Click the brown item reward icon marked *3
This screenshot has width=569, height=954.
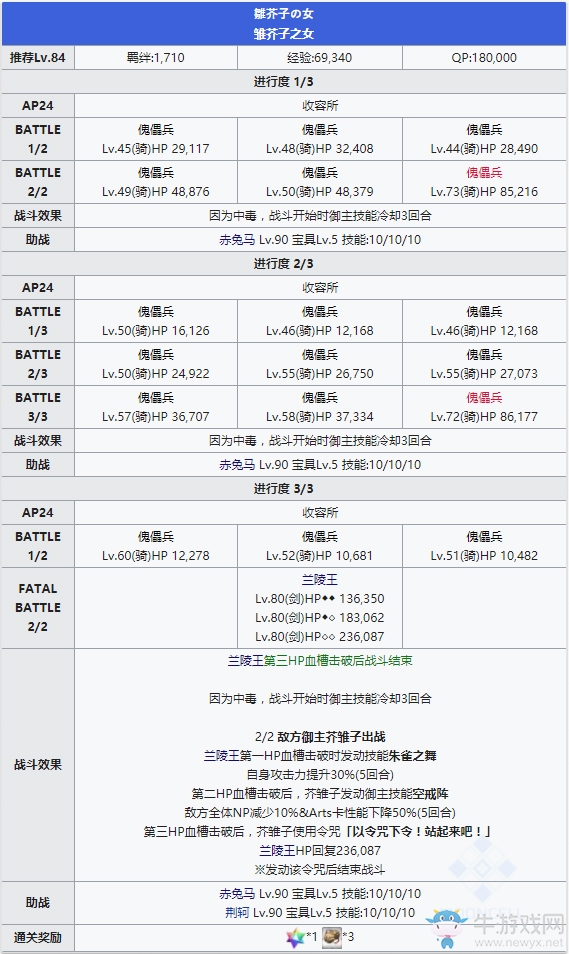pyautogui.click(x=332, y=936)
